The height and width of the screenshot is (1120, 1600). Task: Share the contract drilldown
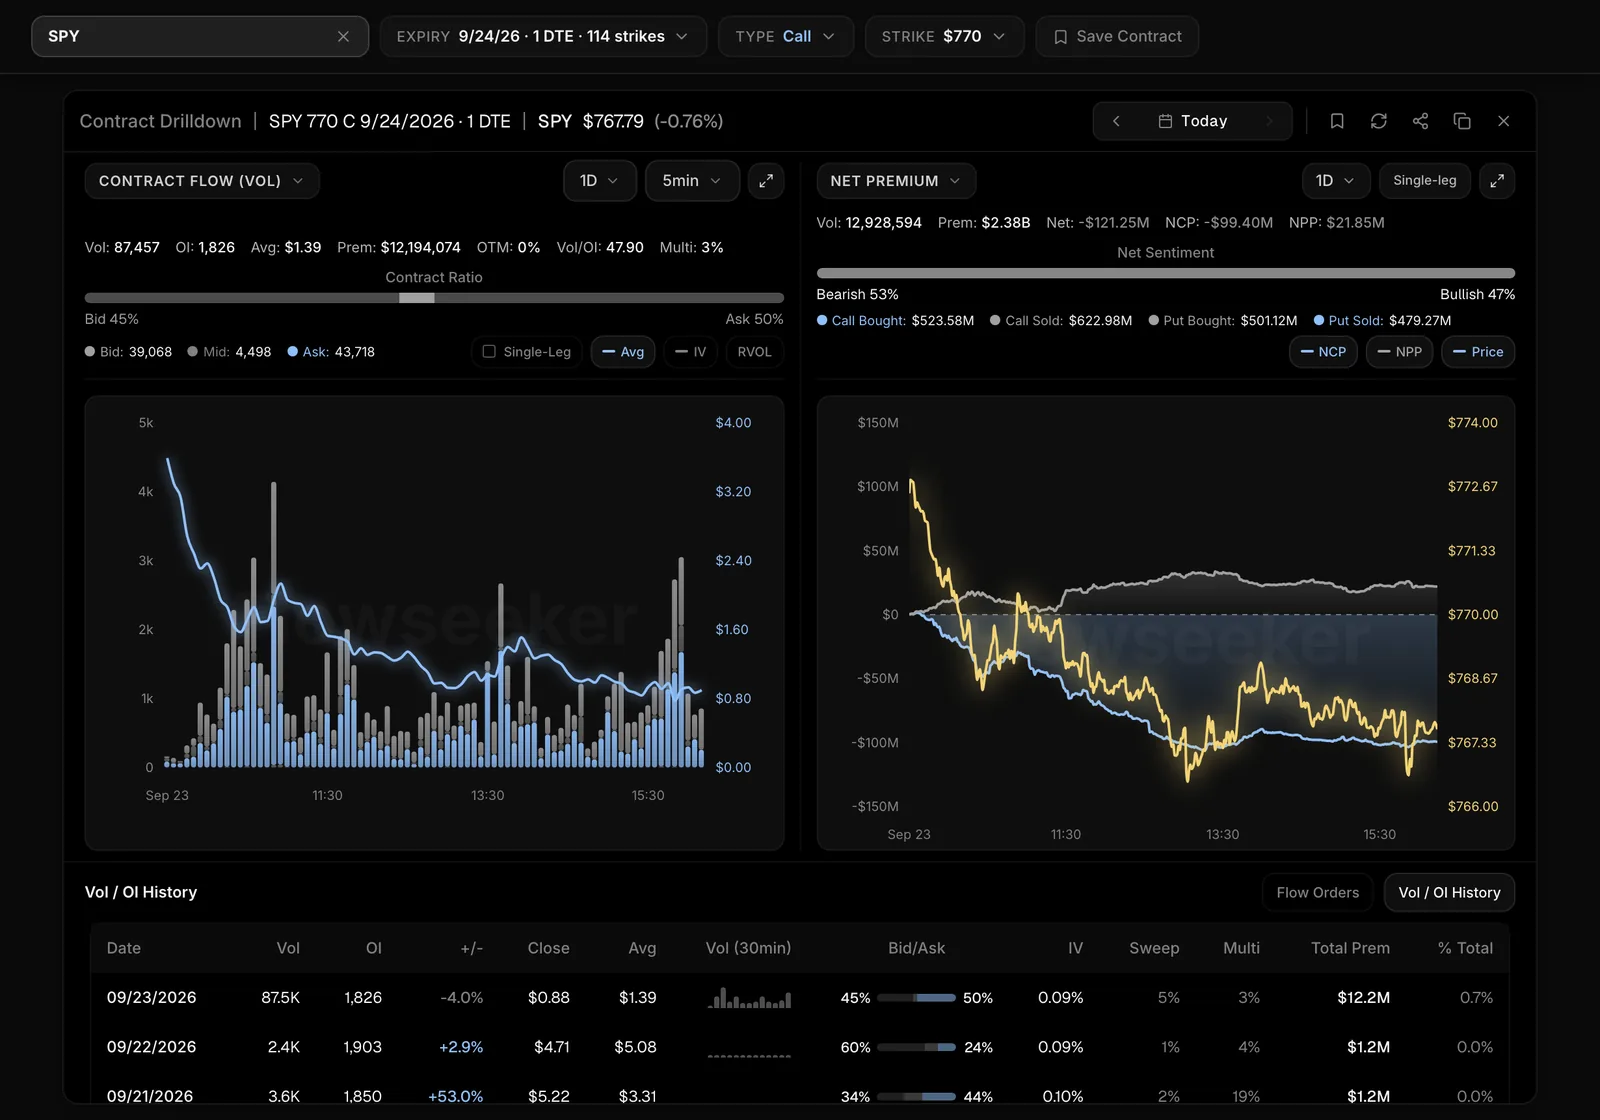(1420, 121)
